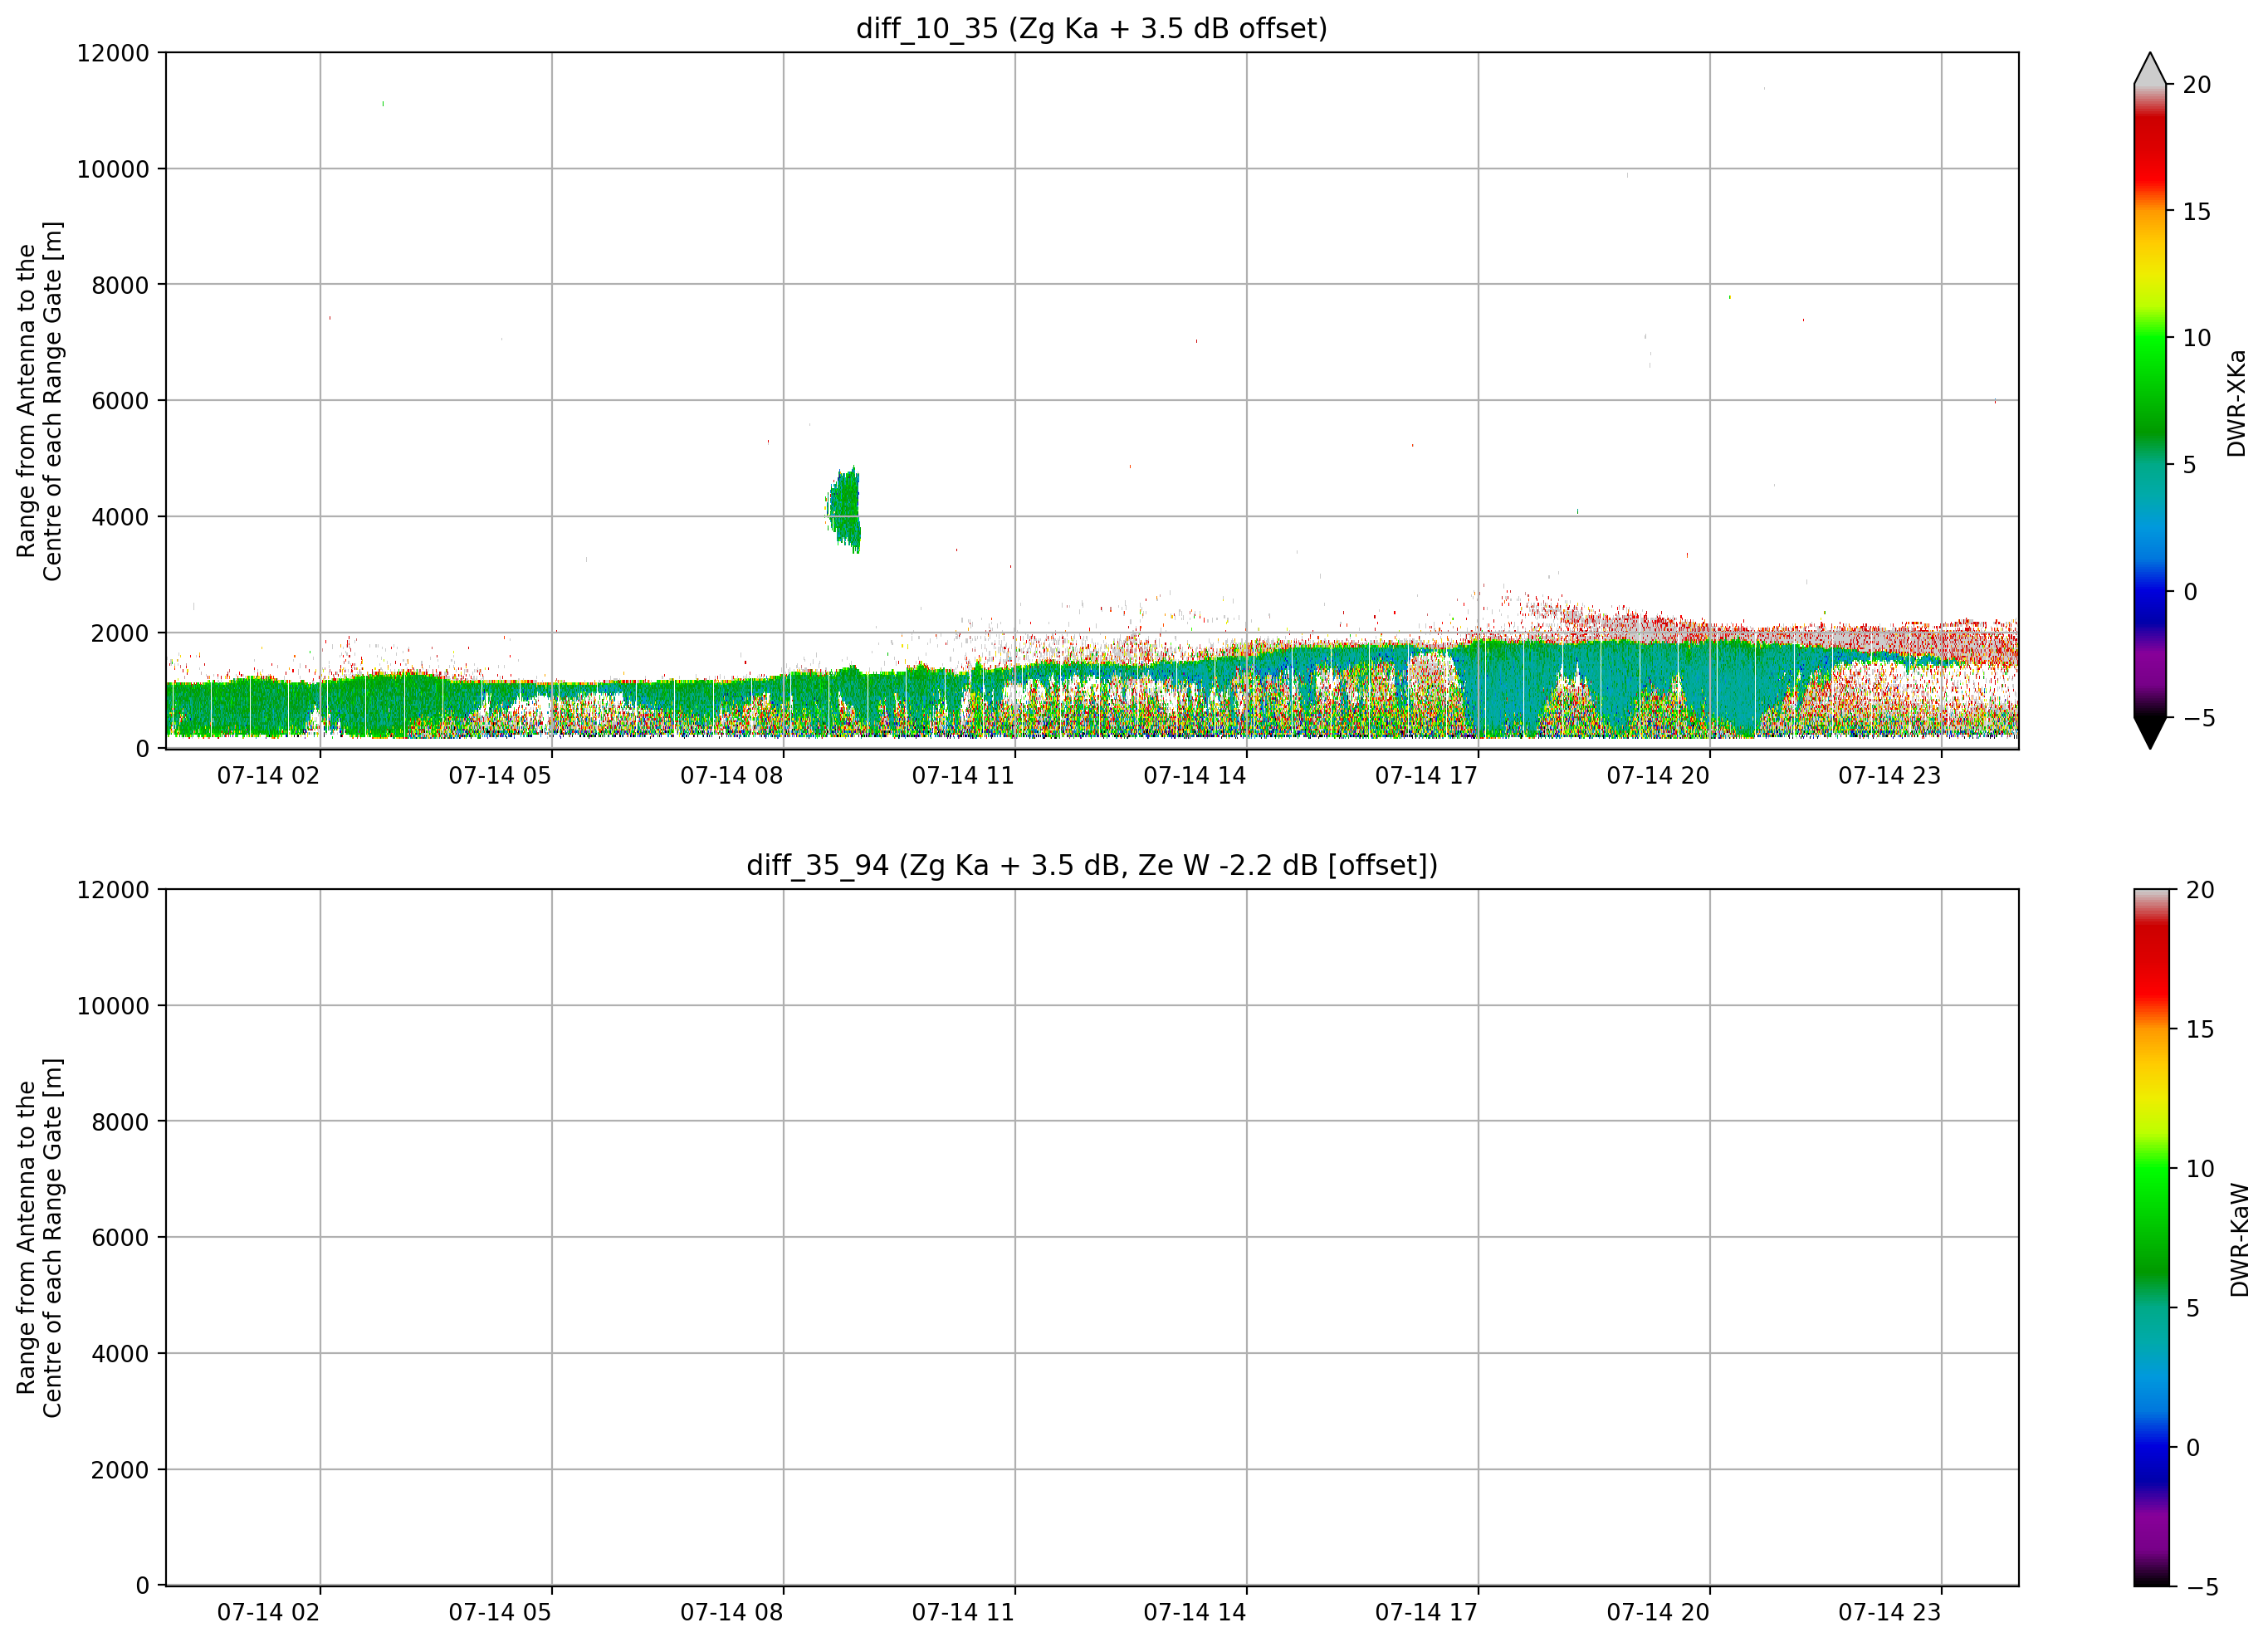Screen dimensions: 2268x1642
Task: Click the "07-14 17" tick label under the top plot
Action: (1426, 775)
